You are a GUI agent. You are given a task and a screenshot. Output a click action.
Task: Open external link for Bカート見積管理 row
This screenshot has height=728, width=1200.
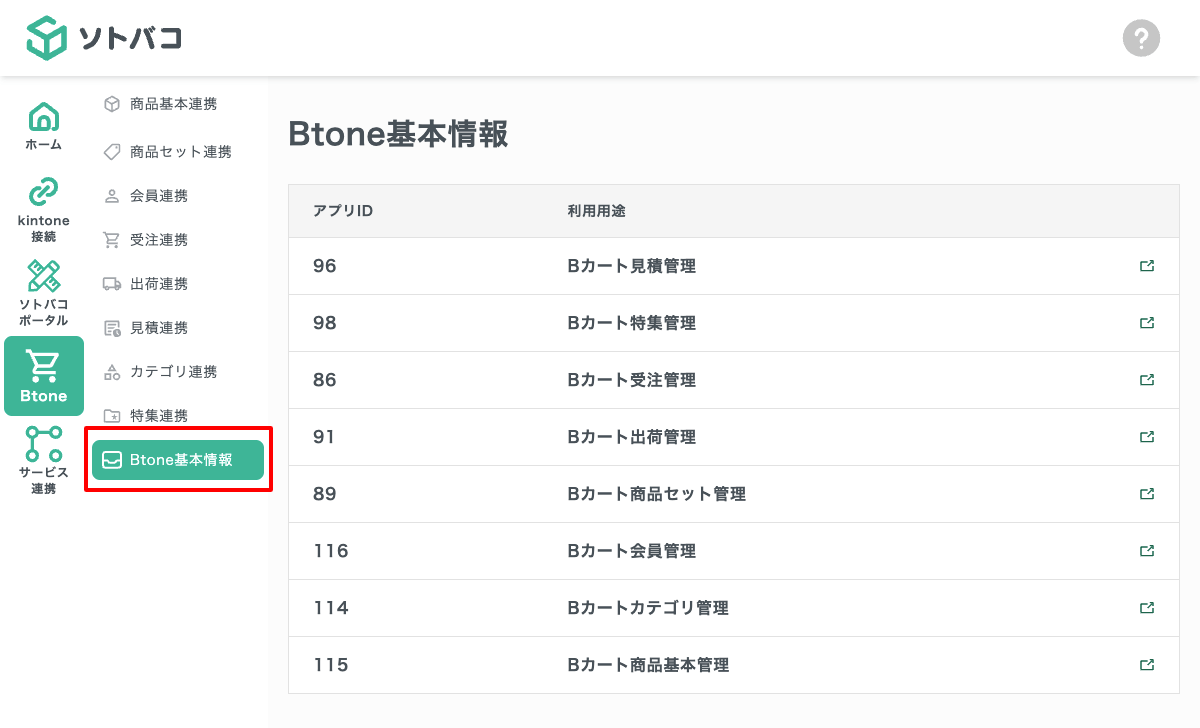(x=1147, y=266)
